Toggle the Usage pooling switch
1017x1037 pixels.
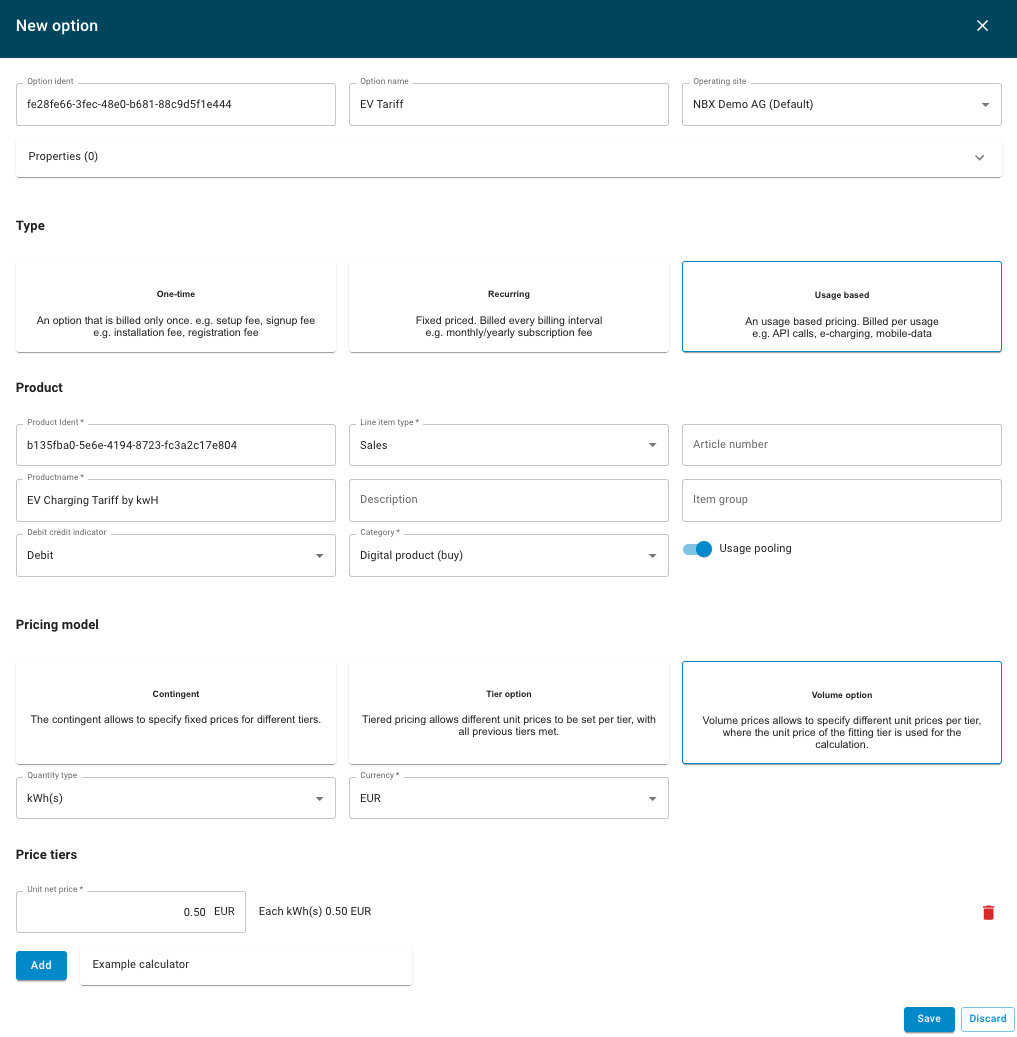pyautogui.click(x=698, y=549)
